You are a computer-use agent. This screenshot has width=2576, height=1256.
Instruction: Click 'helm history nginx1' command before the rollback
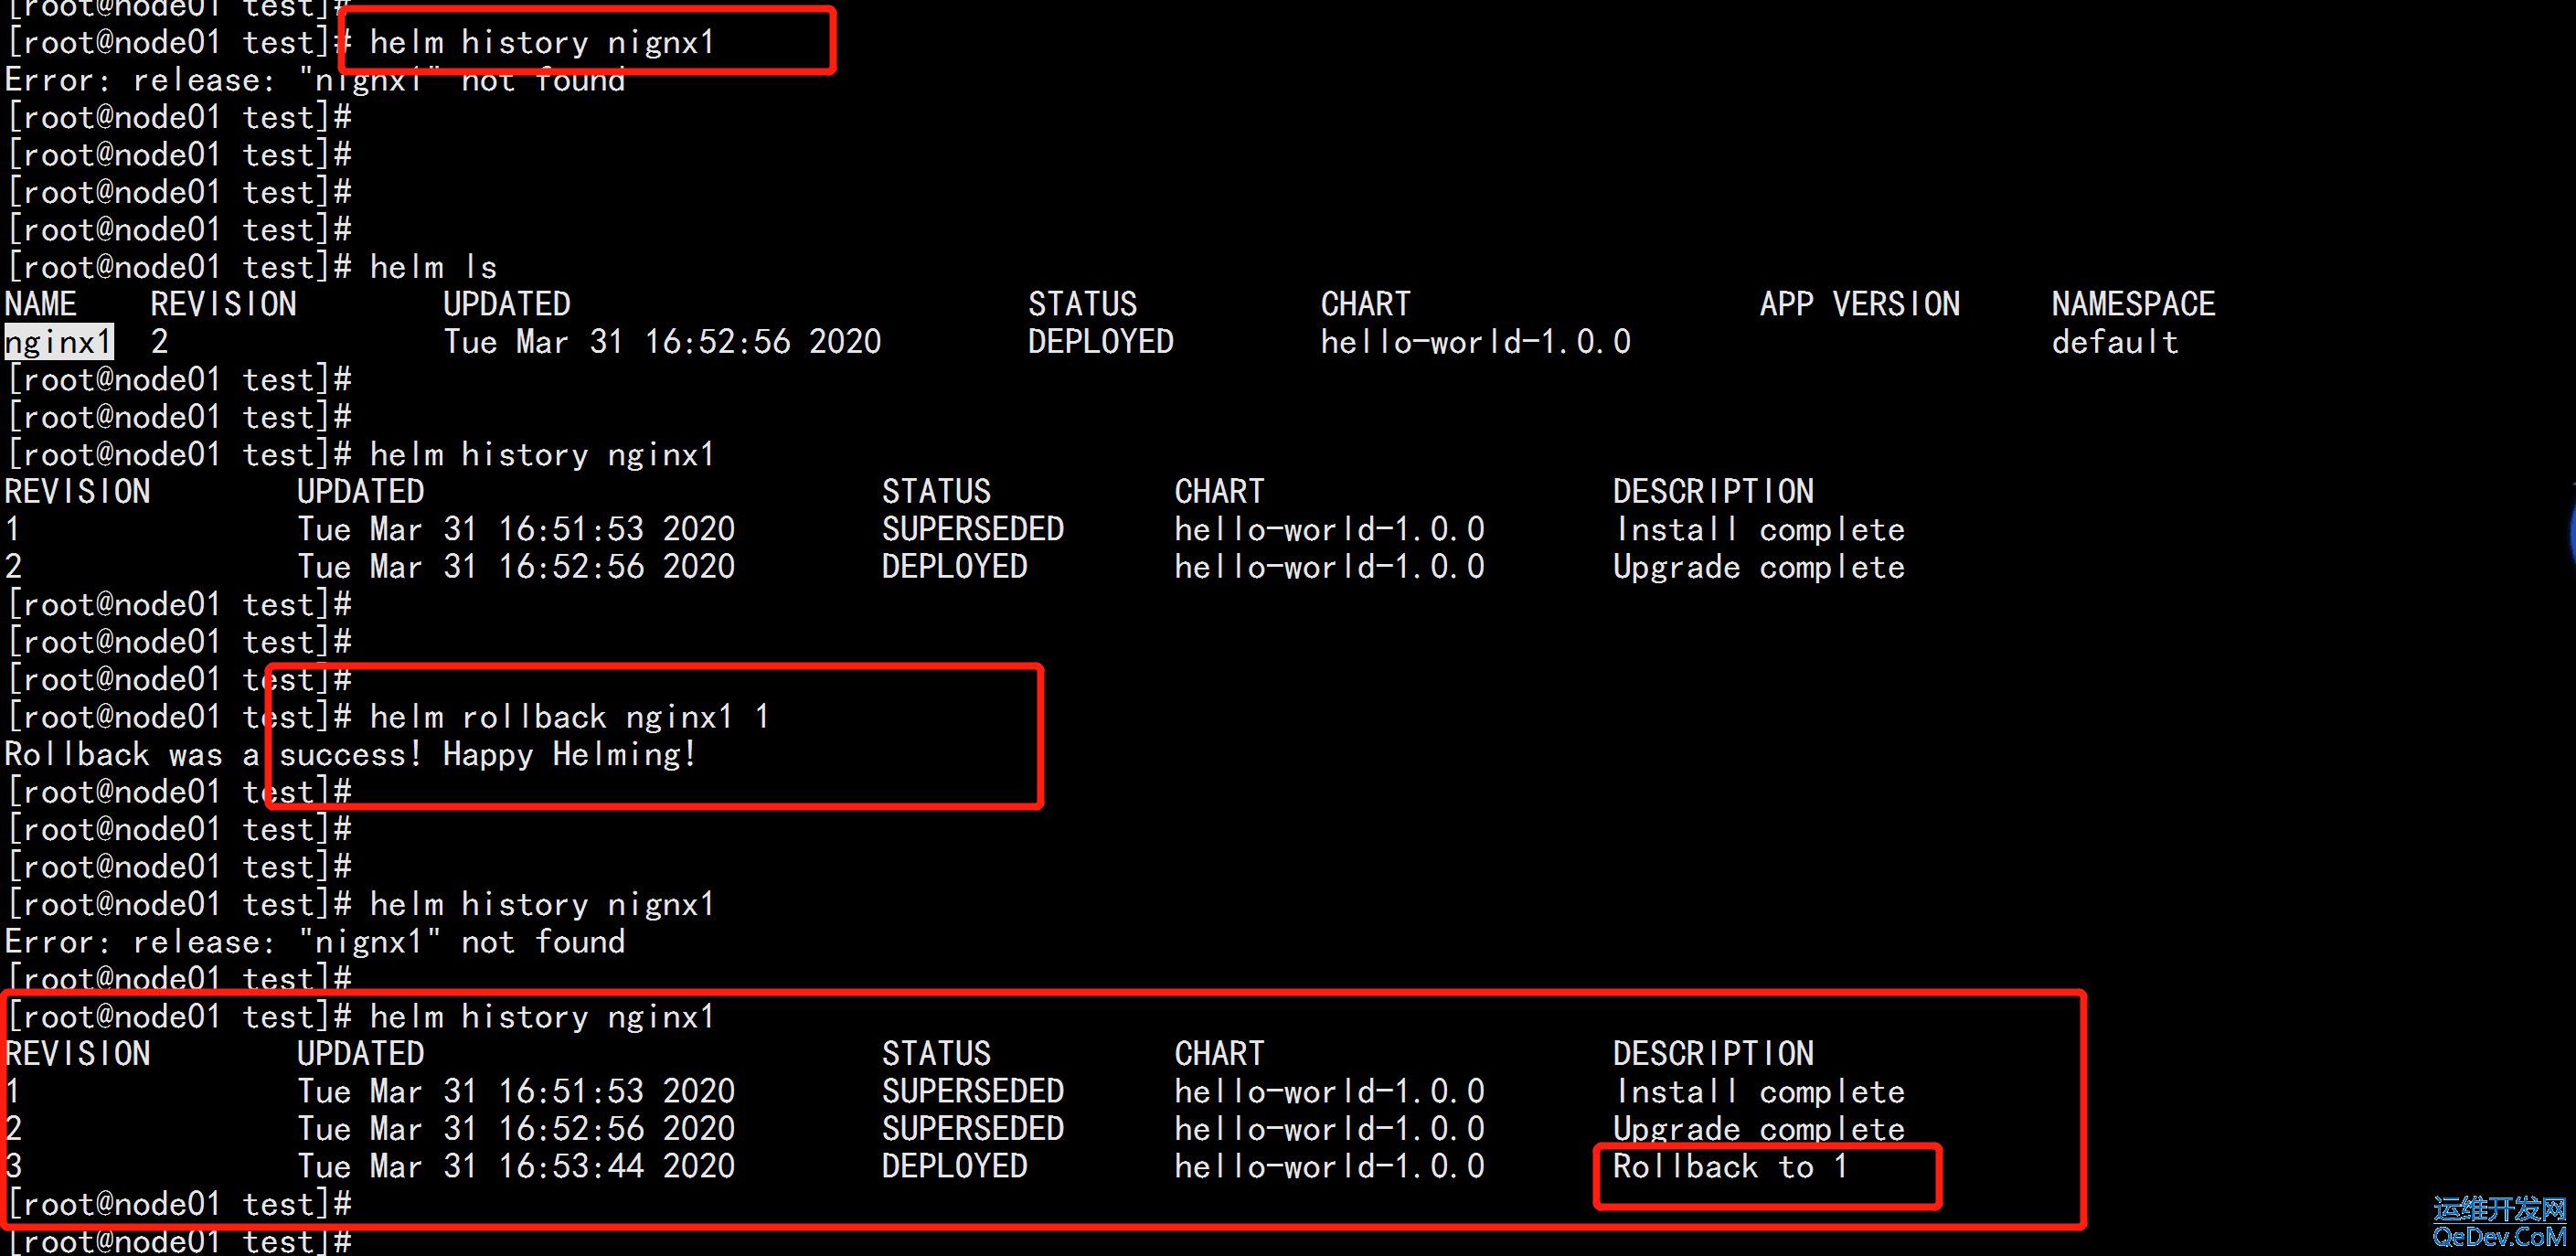pos(542,454)
